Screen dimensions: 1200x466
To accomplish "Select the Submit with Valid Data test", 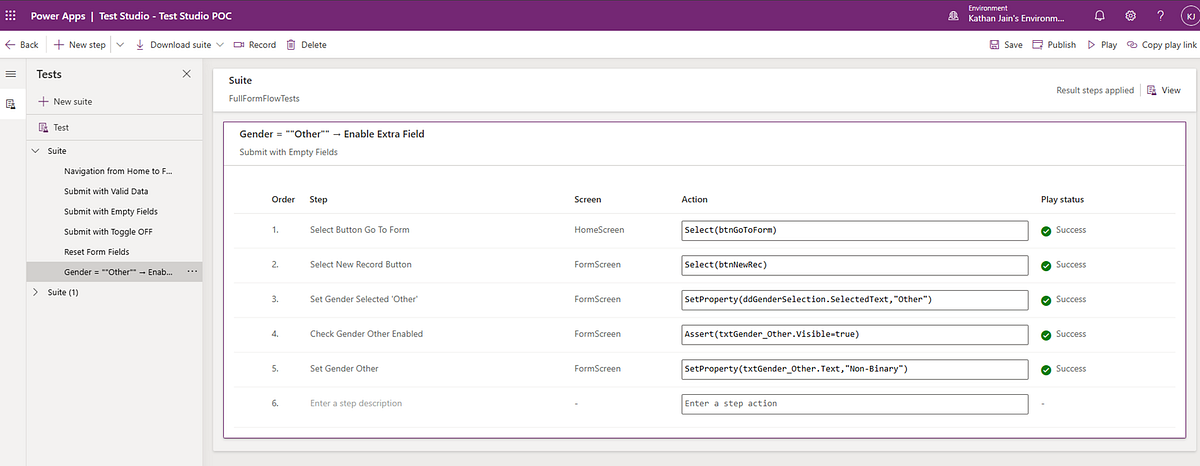I will coord(106,191).
